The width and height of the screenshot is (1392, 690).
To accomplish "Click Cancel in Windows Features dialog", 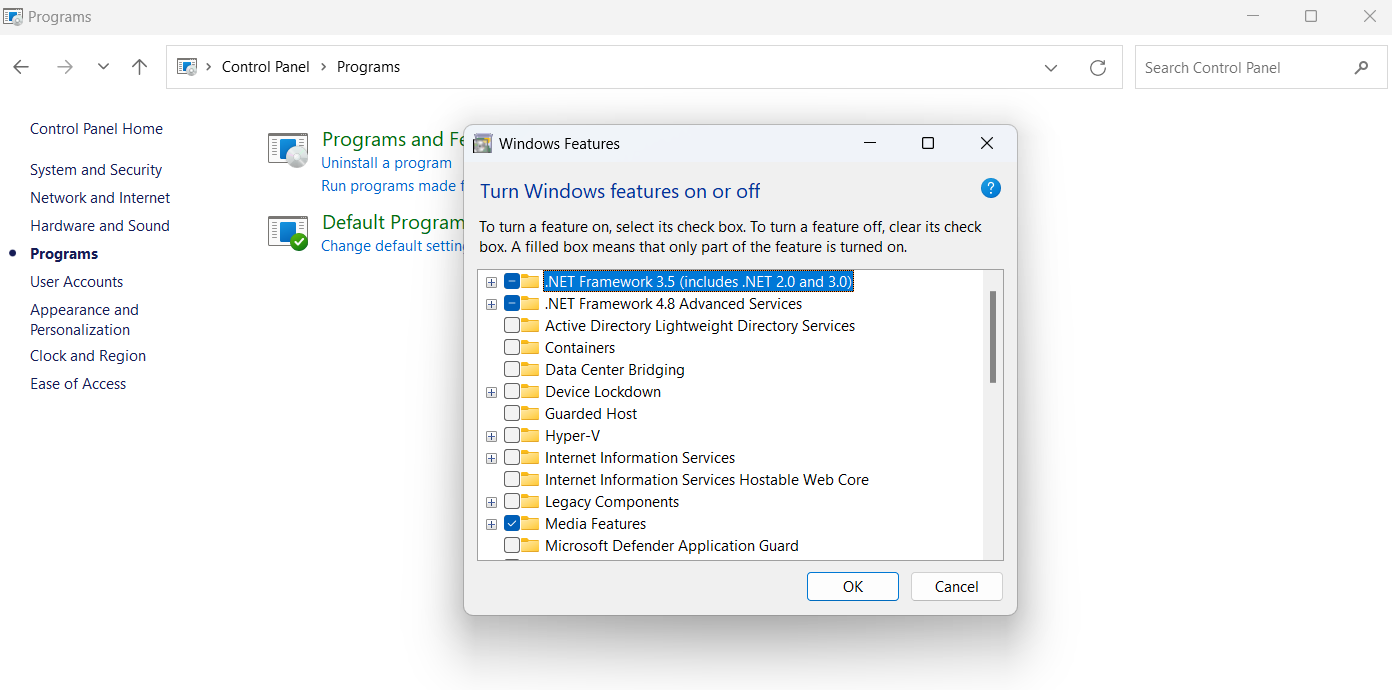I will 957,587.
